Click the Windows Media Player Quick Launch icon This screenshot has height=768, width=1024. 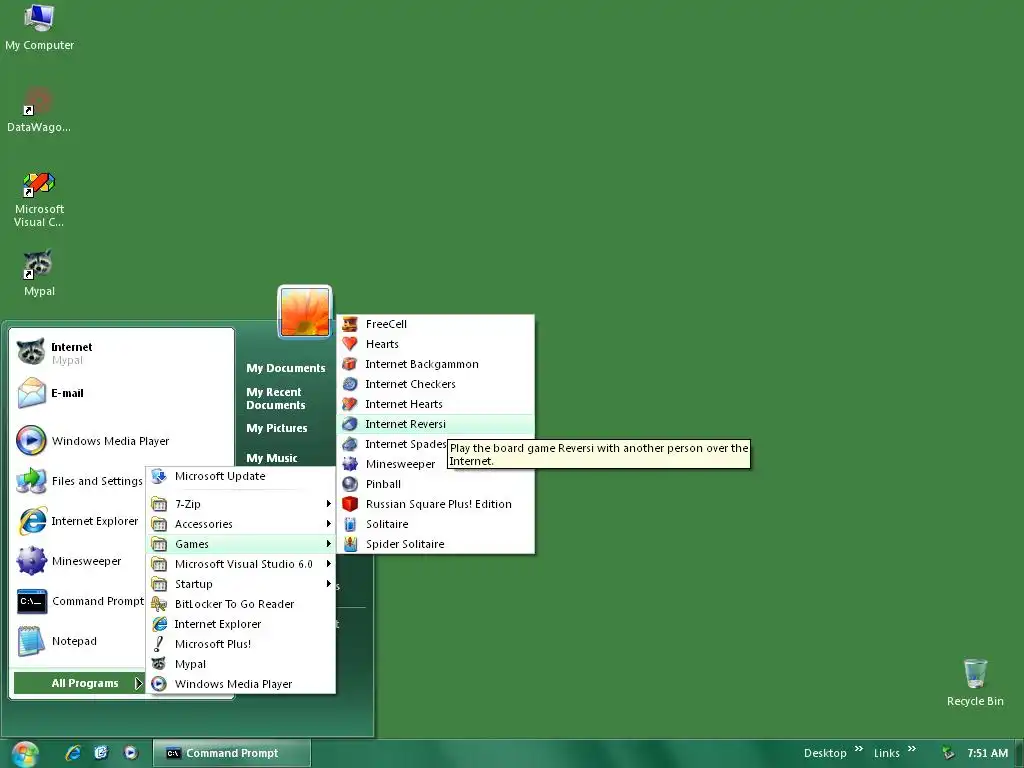pyautogui.click(x=131, y=753)
